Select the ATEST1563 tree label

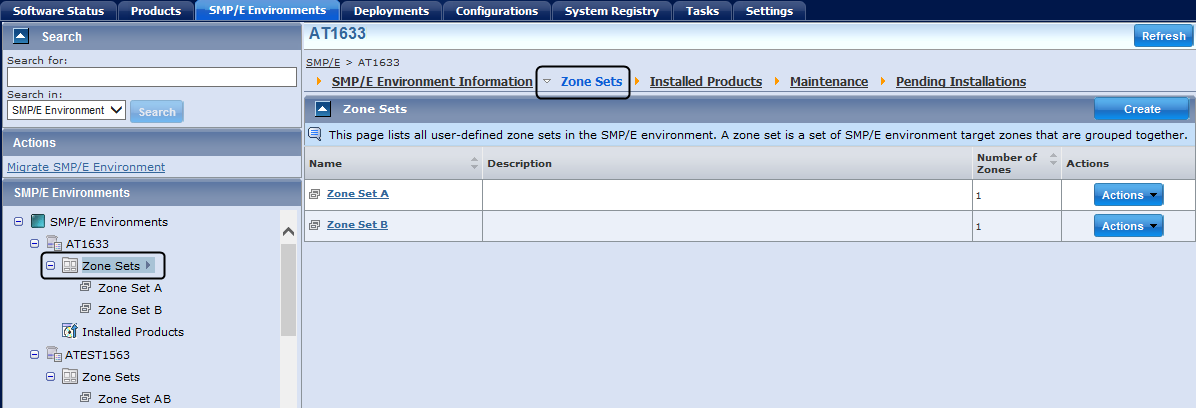tap(98, 355)
